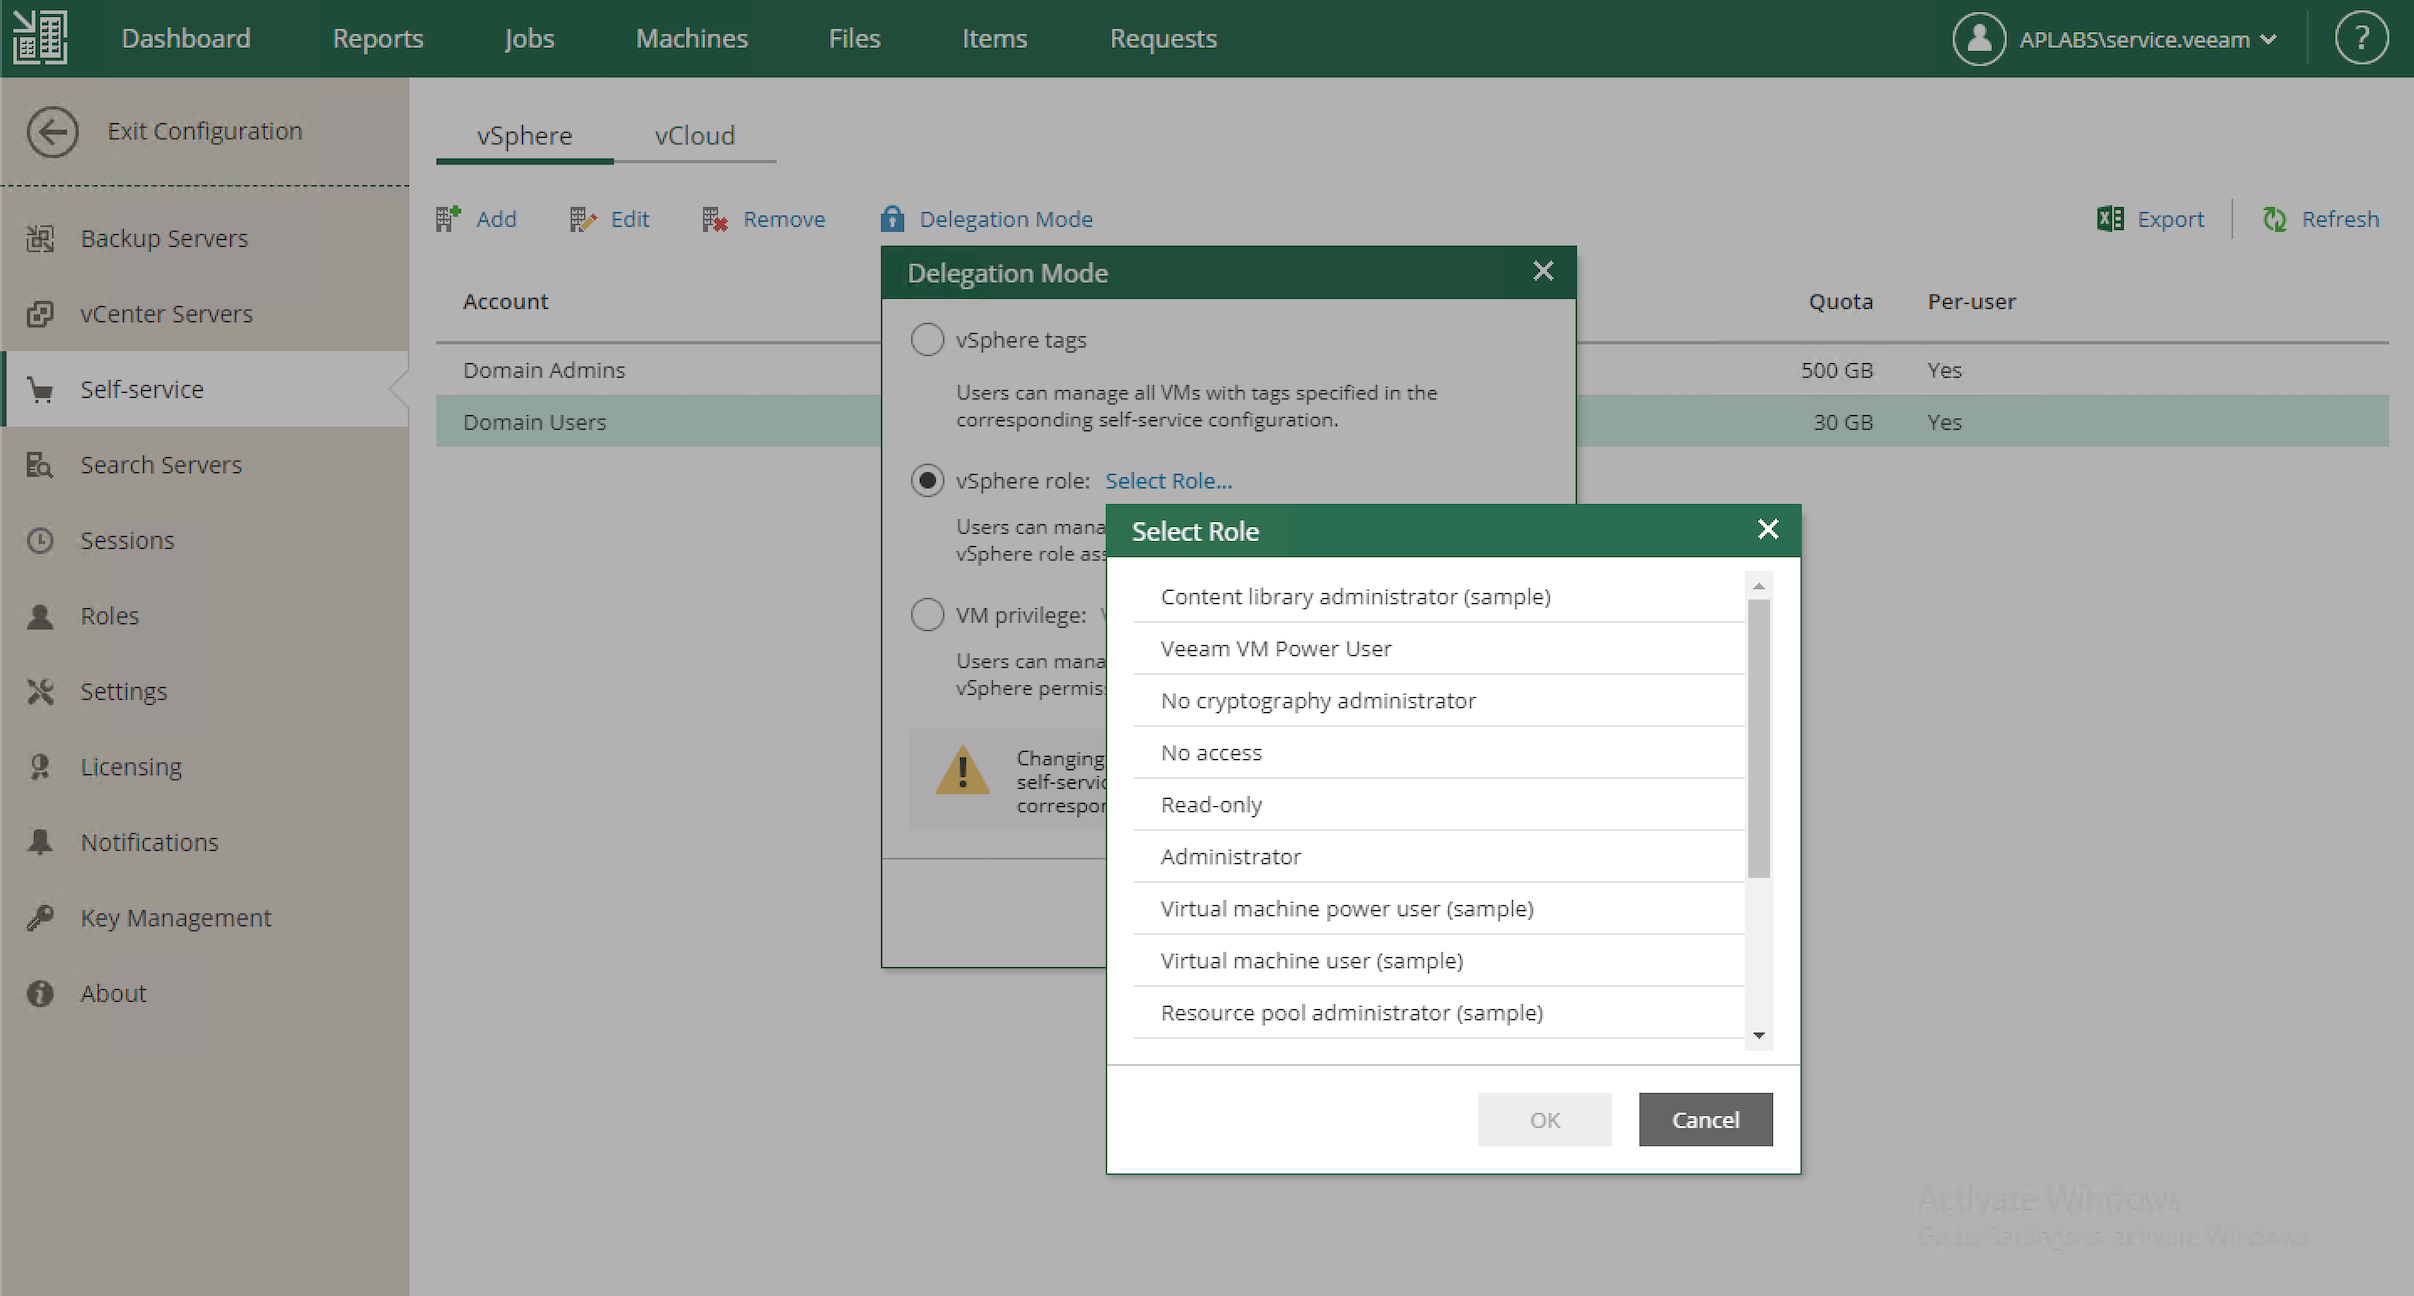Click OK in Select Role dialog
Image resolution: width=2414 pixels, height=1296 pixels.
pyautogui.click(x=1544, y=1120)
